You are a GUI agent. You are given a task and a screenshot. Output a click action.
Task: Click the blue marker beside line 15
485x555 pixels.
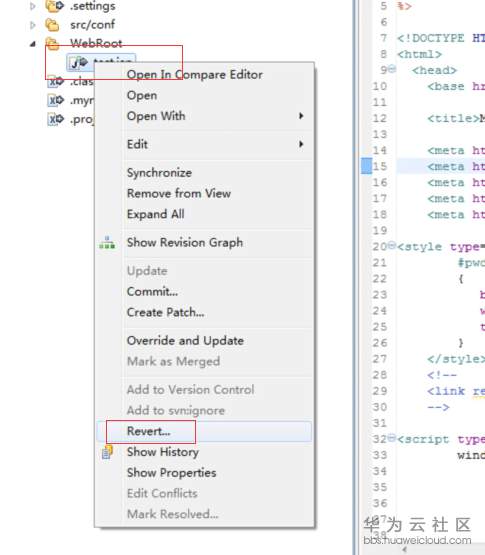tap(366, 166)
